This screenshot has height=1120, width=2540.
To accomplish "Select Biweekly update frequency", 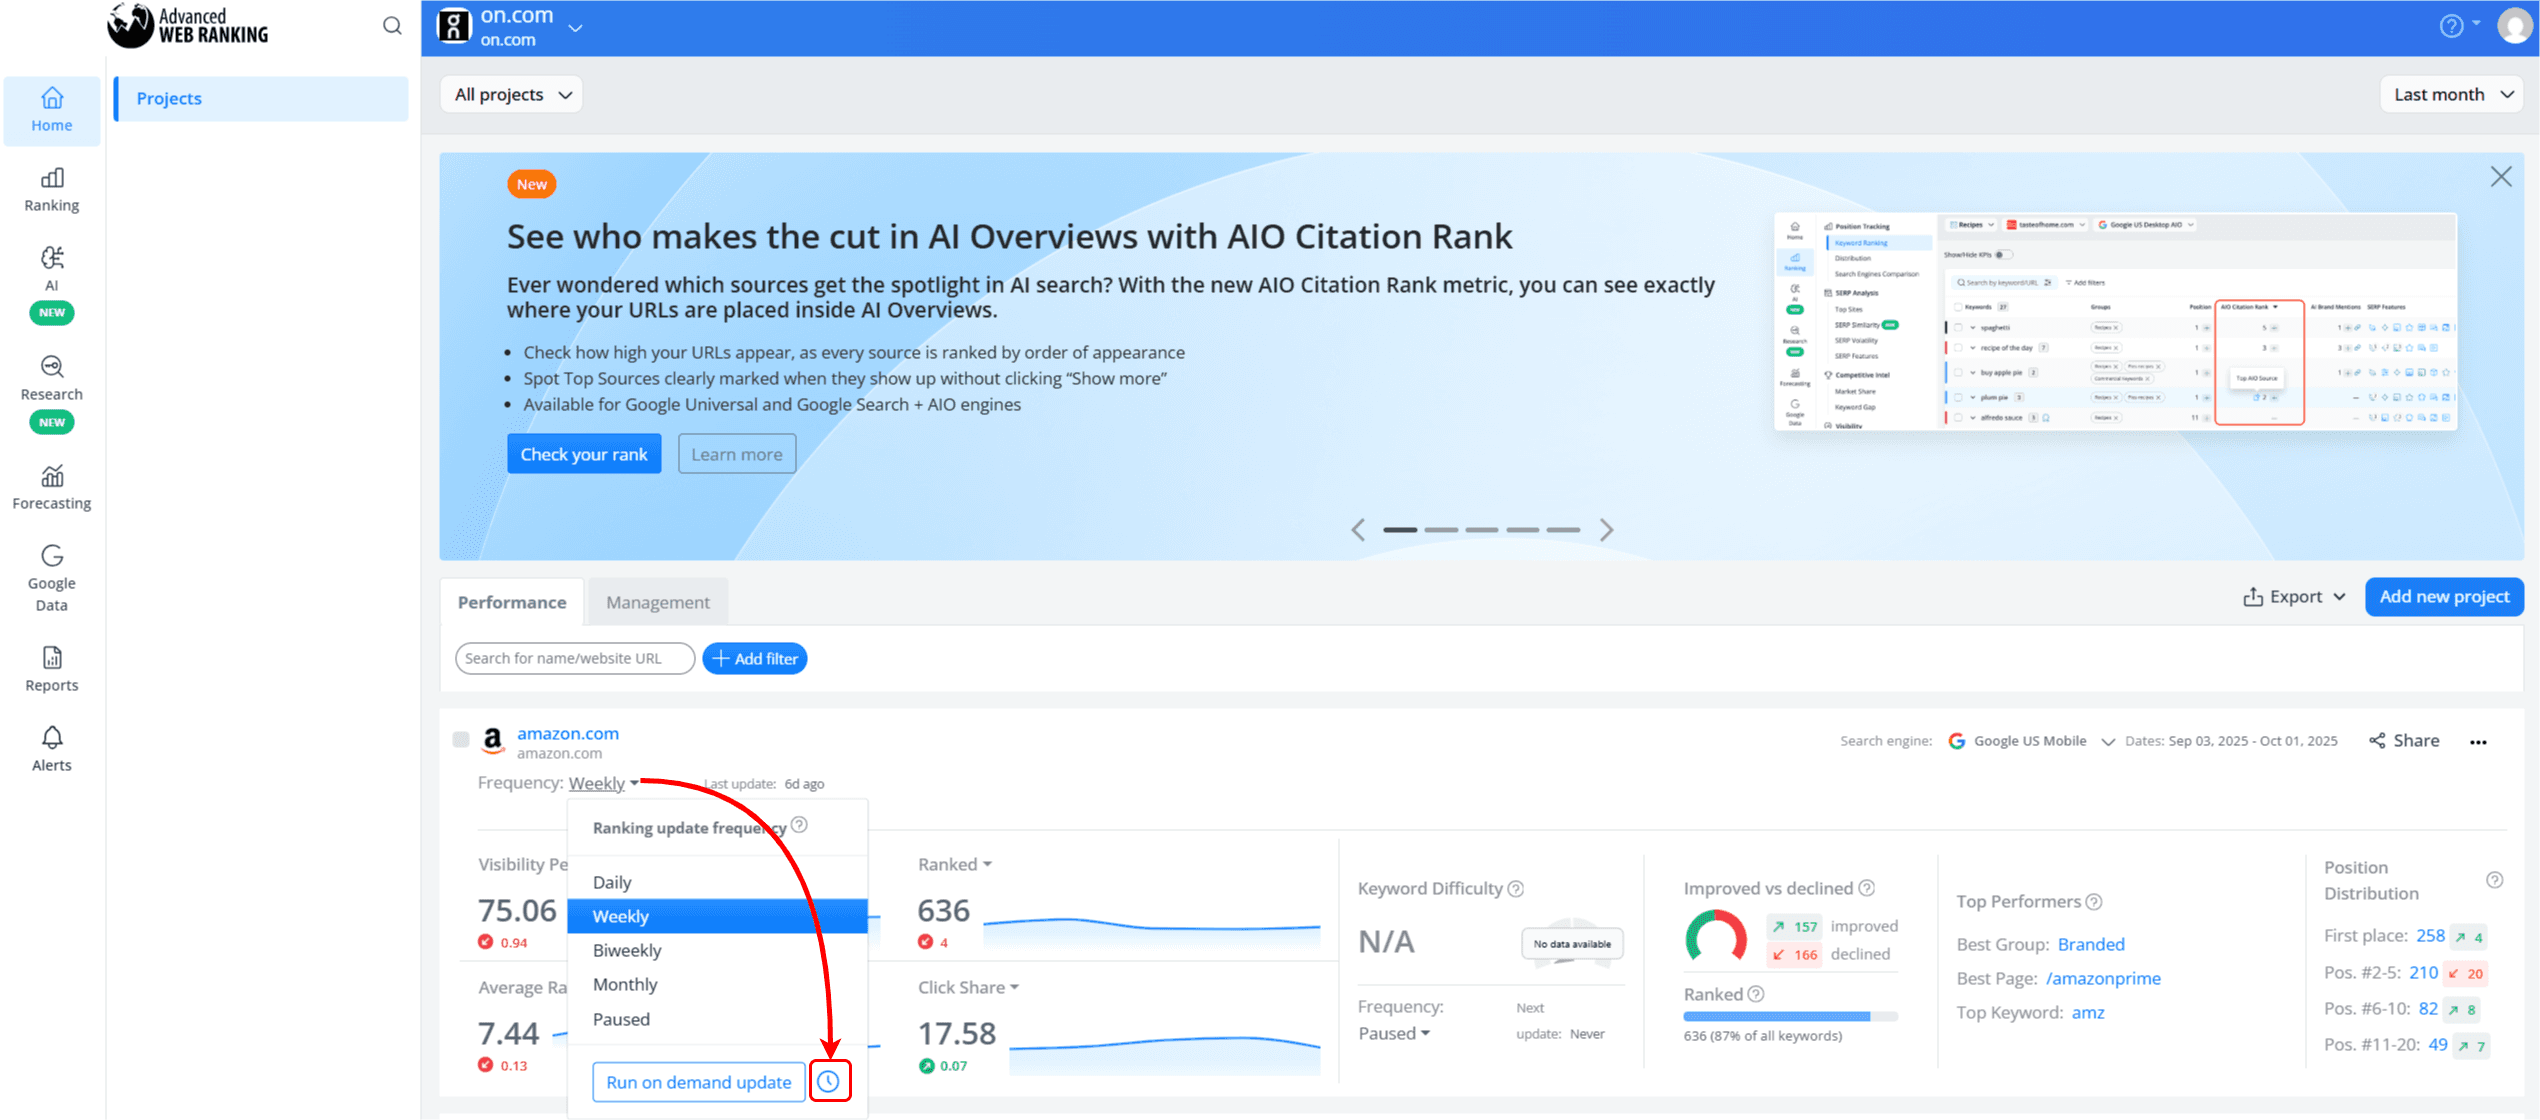I will 717,950.
